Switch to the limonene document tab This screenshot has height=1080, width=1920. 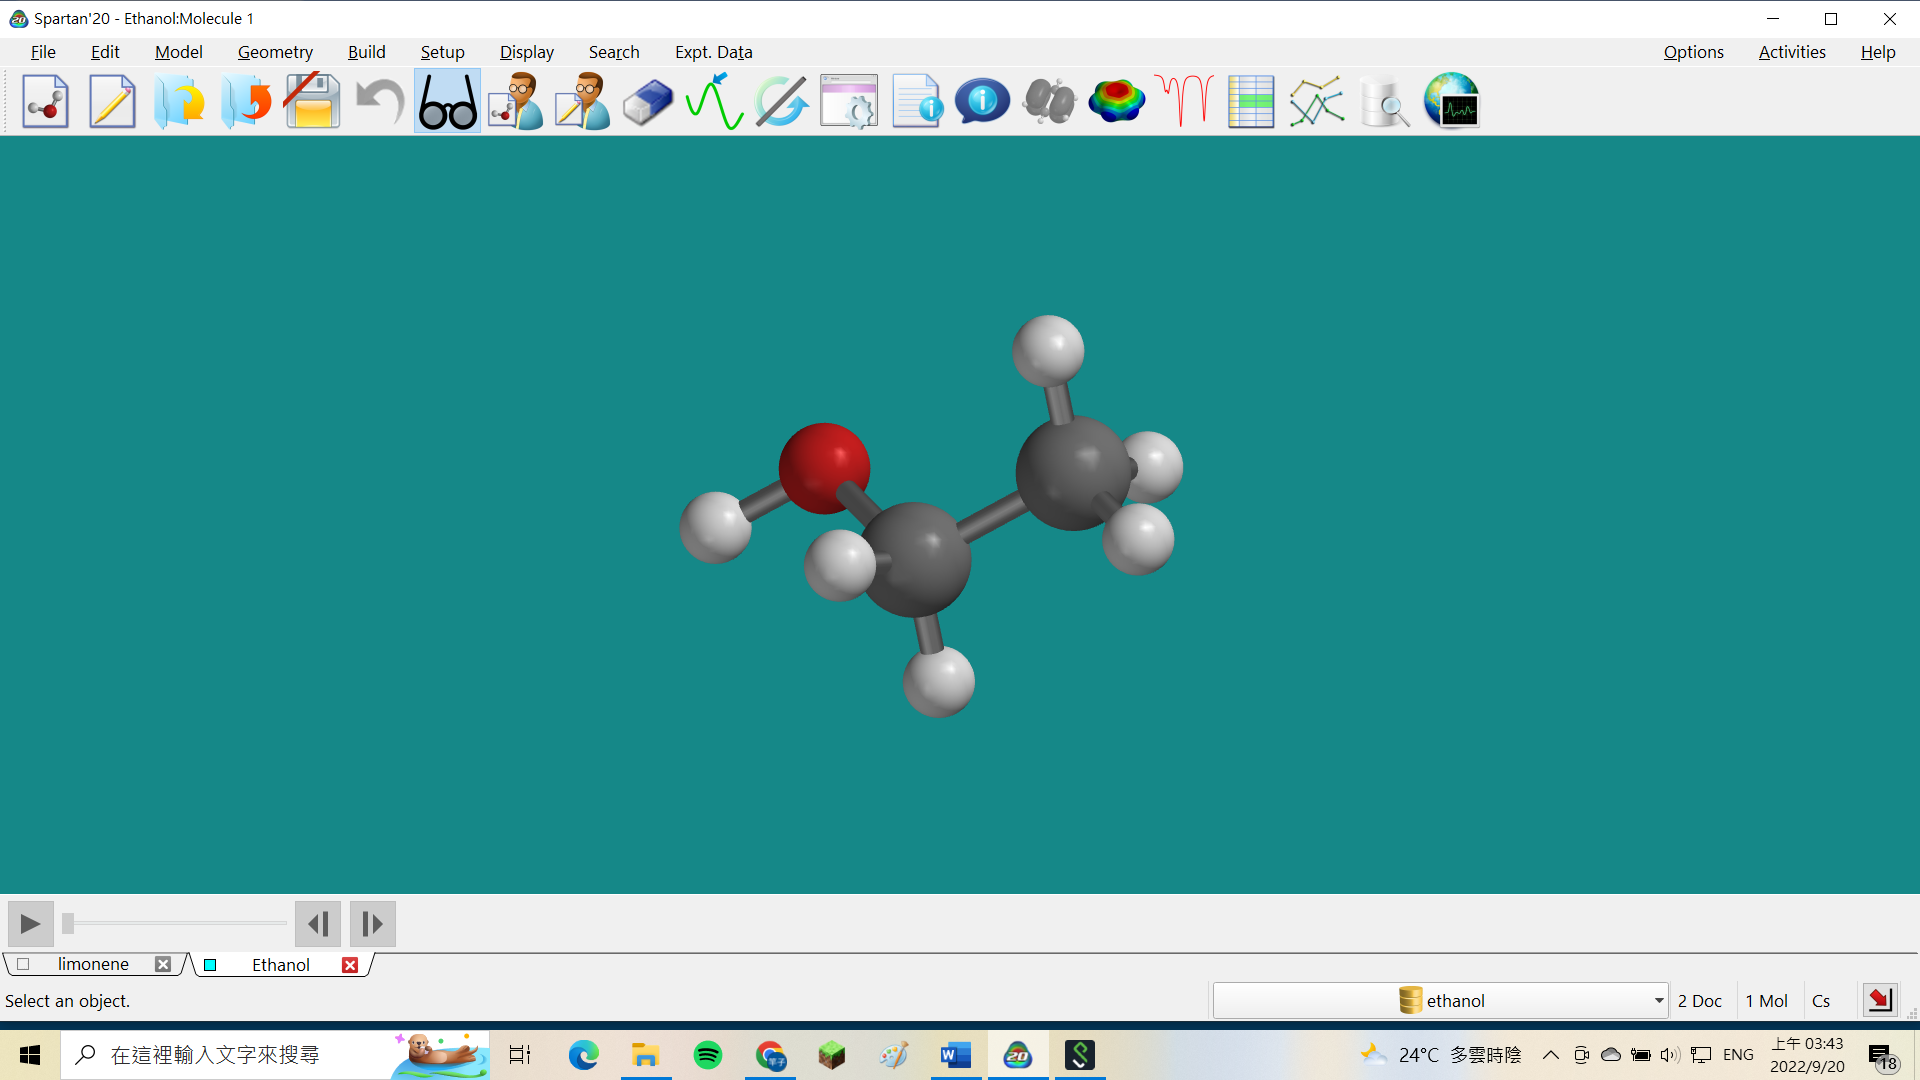[93, 964]
